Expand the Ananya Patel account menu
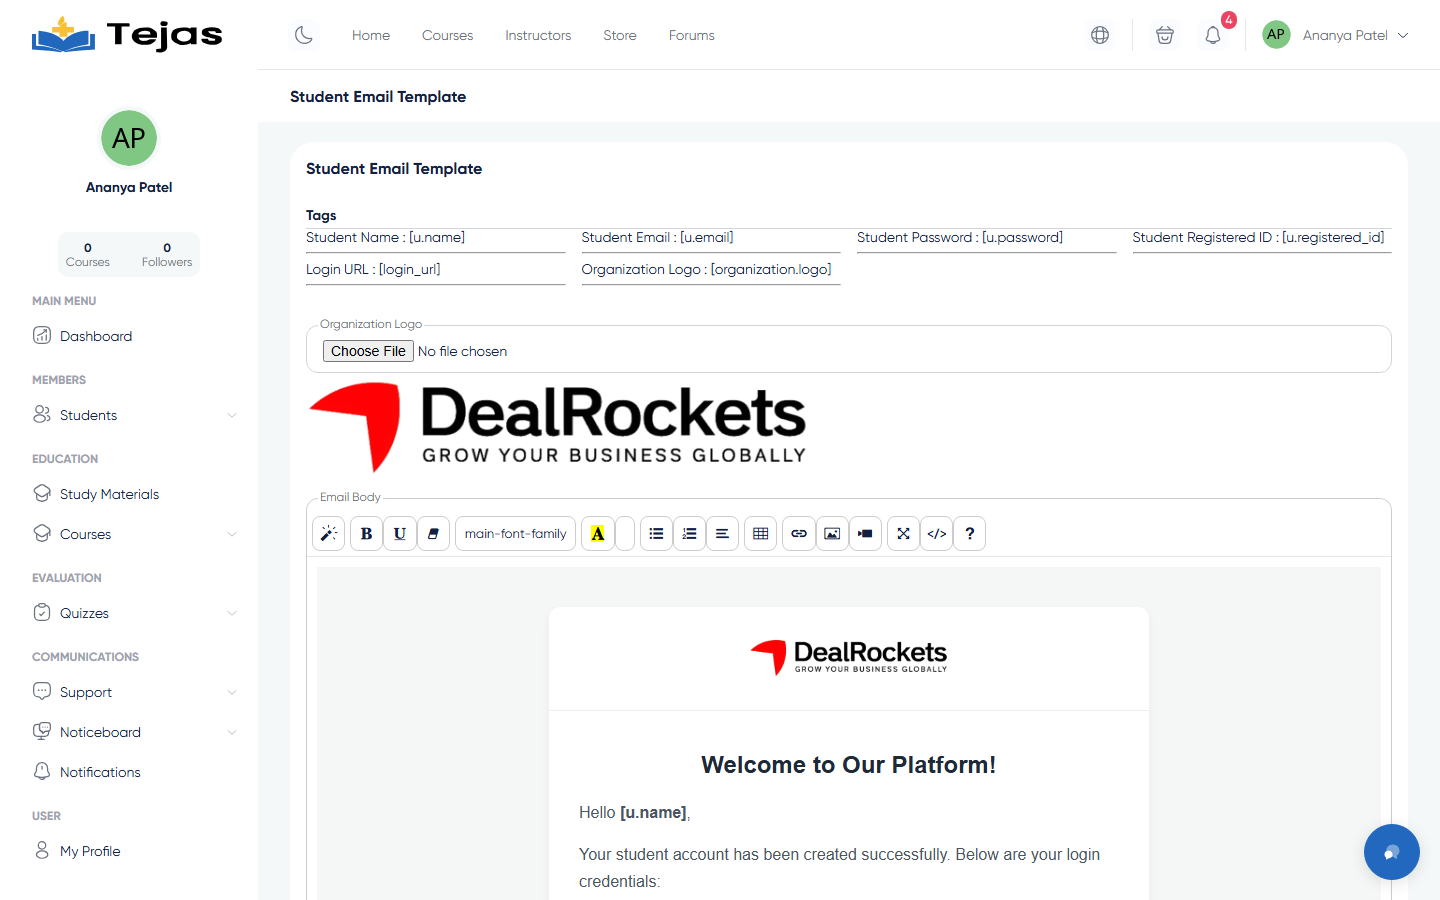 pos(1336,35)
